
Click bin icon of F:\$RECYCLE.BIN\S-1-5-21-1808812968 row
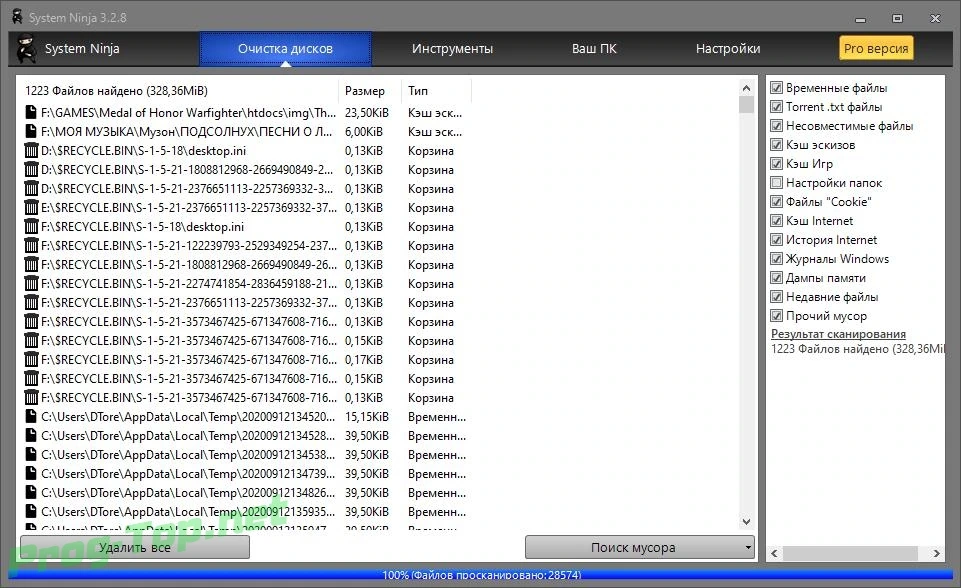[x=31, y=264]
